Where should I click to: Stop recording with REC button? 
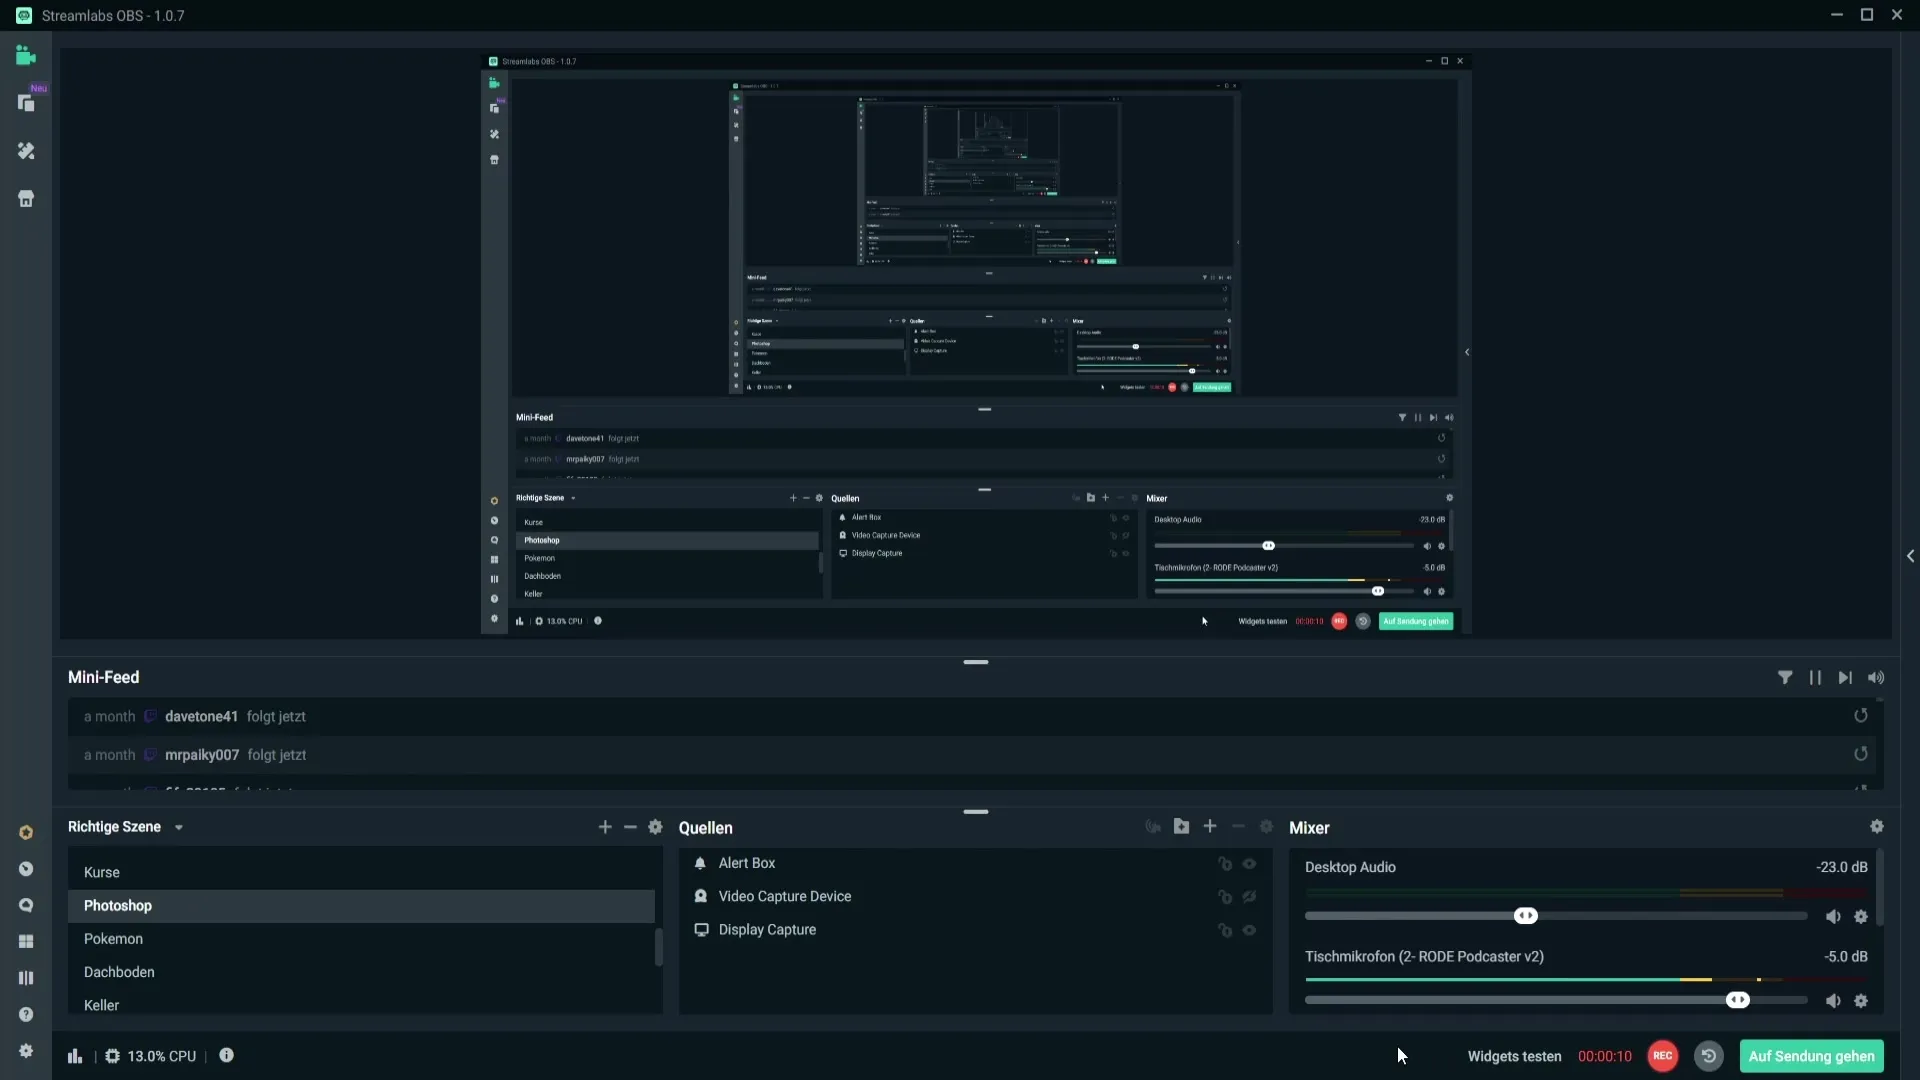click(x=1662, y=1056)
